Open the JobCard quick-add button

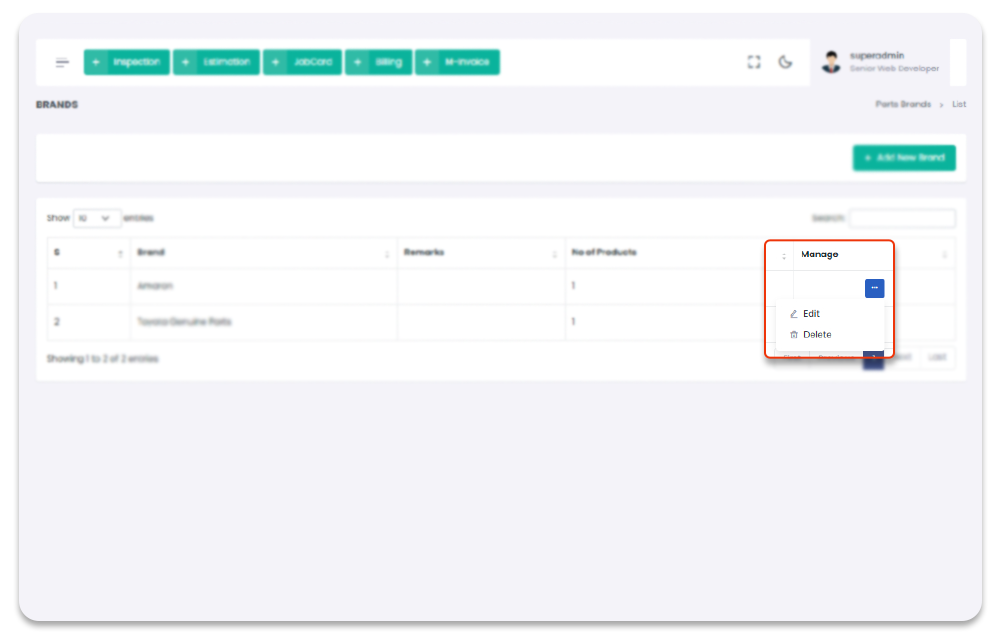(303, 62)
